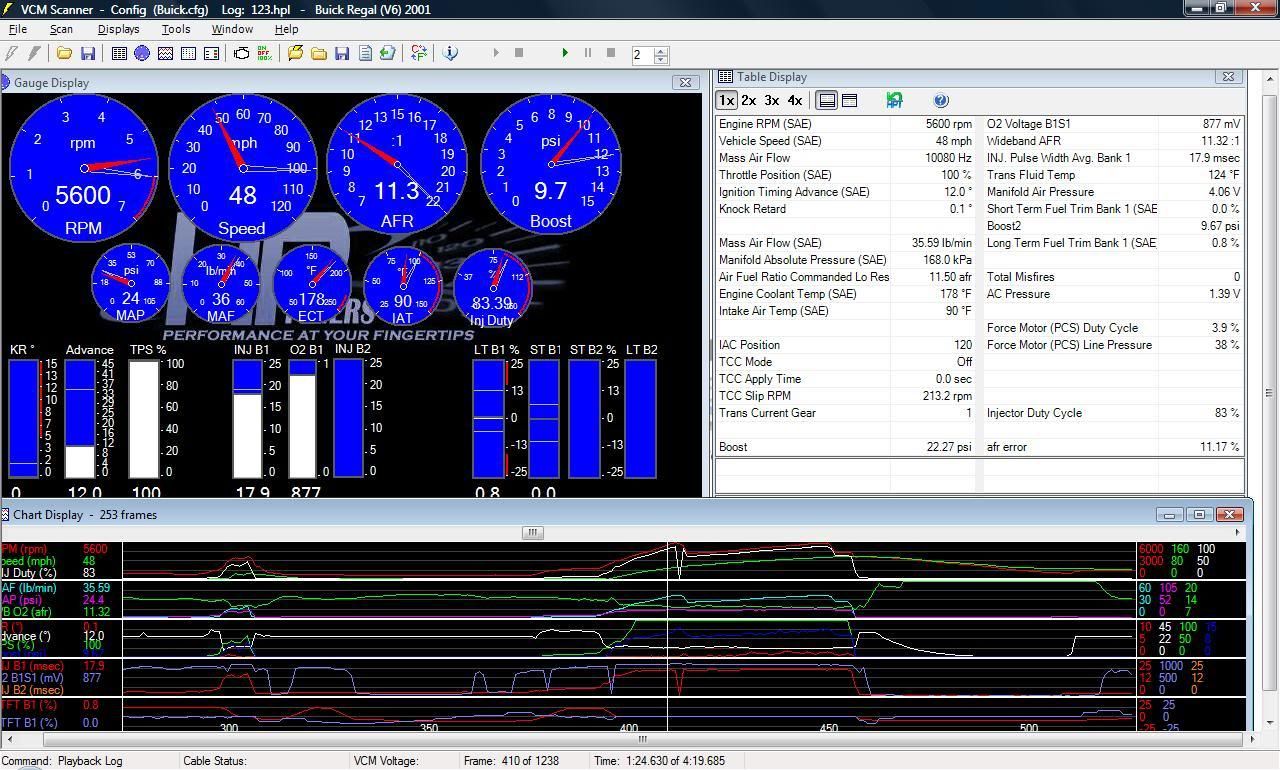This screenshot has width=1280, height=770.
Task: Open the Scan menu
Action: (61, 29)
